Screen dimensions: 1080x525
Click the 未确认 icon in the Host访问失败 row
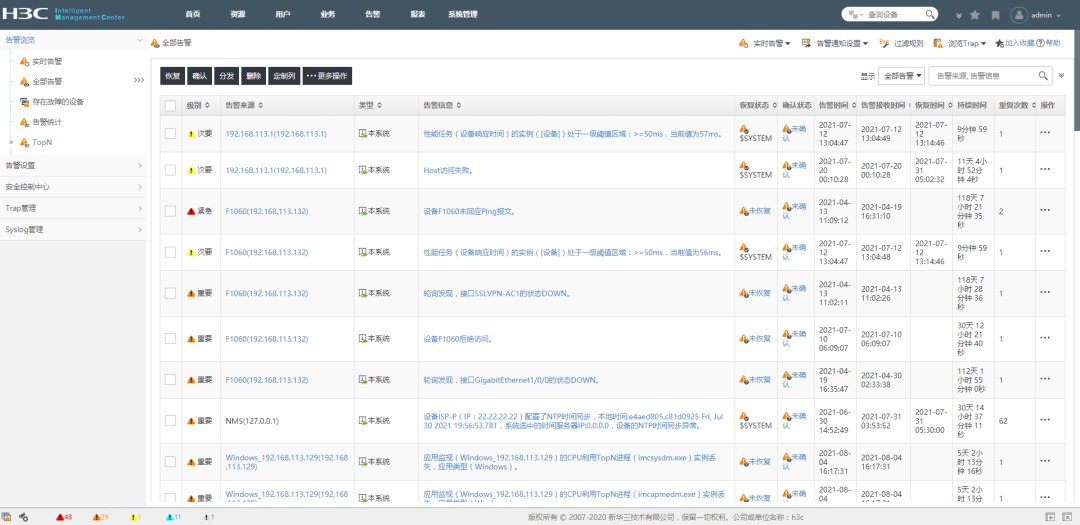click(787, 165)
